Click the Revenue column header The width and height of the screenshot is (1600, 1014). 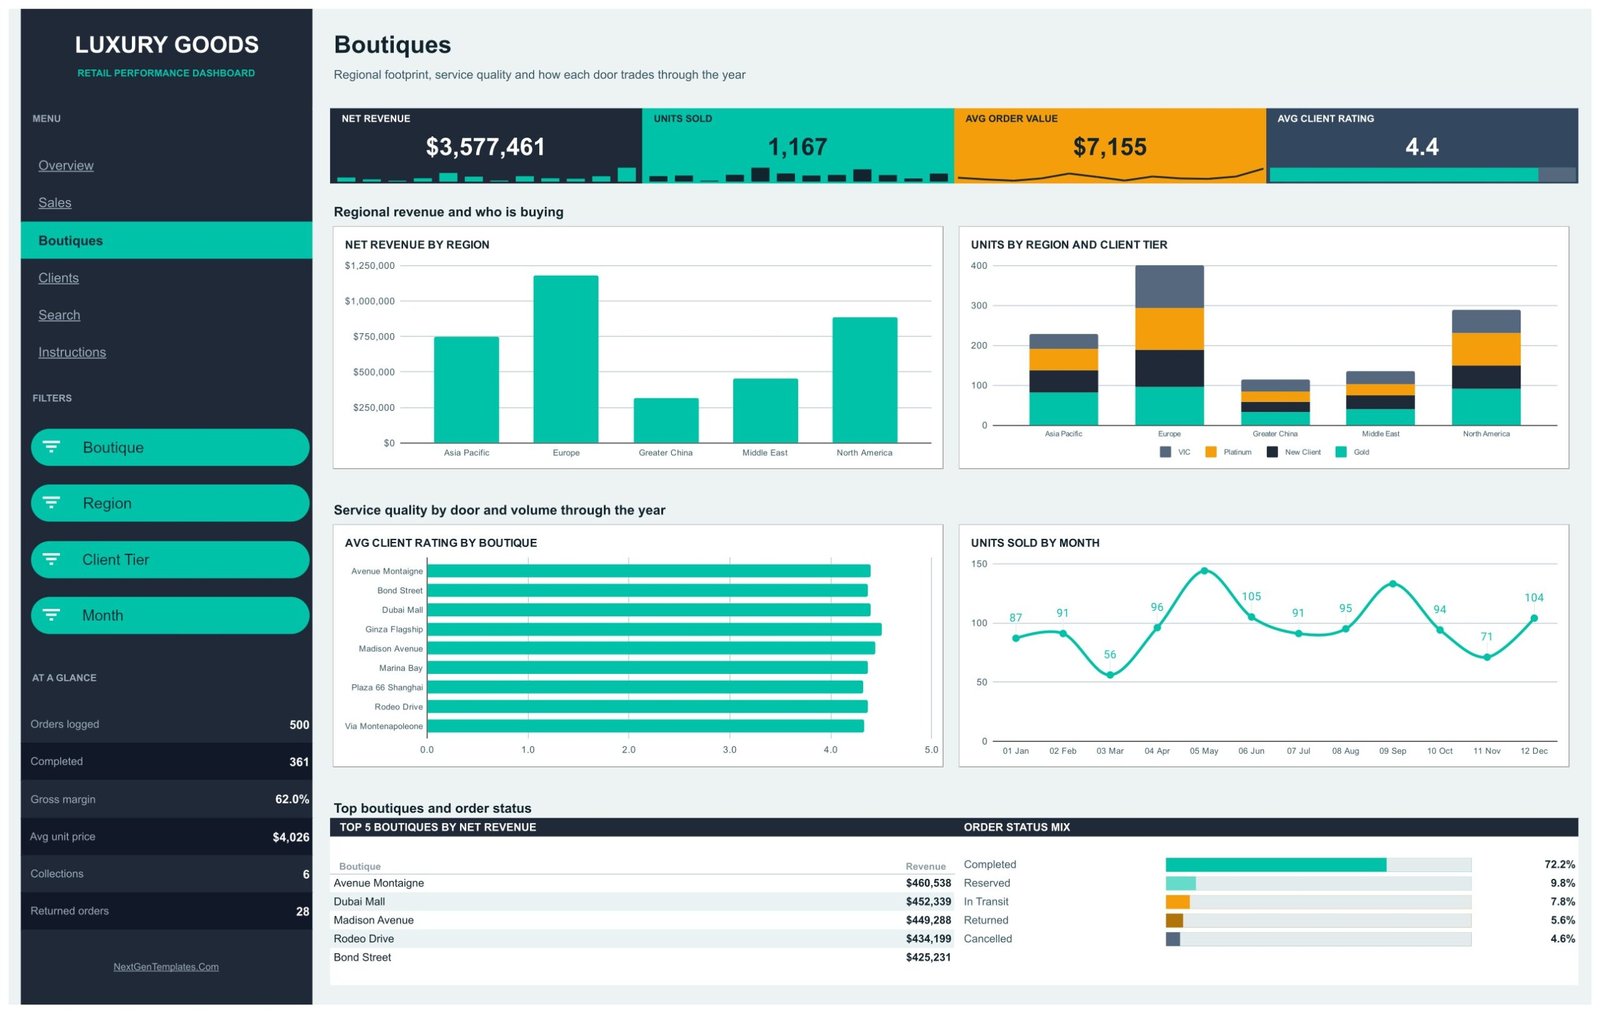tap(925, 866)
